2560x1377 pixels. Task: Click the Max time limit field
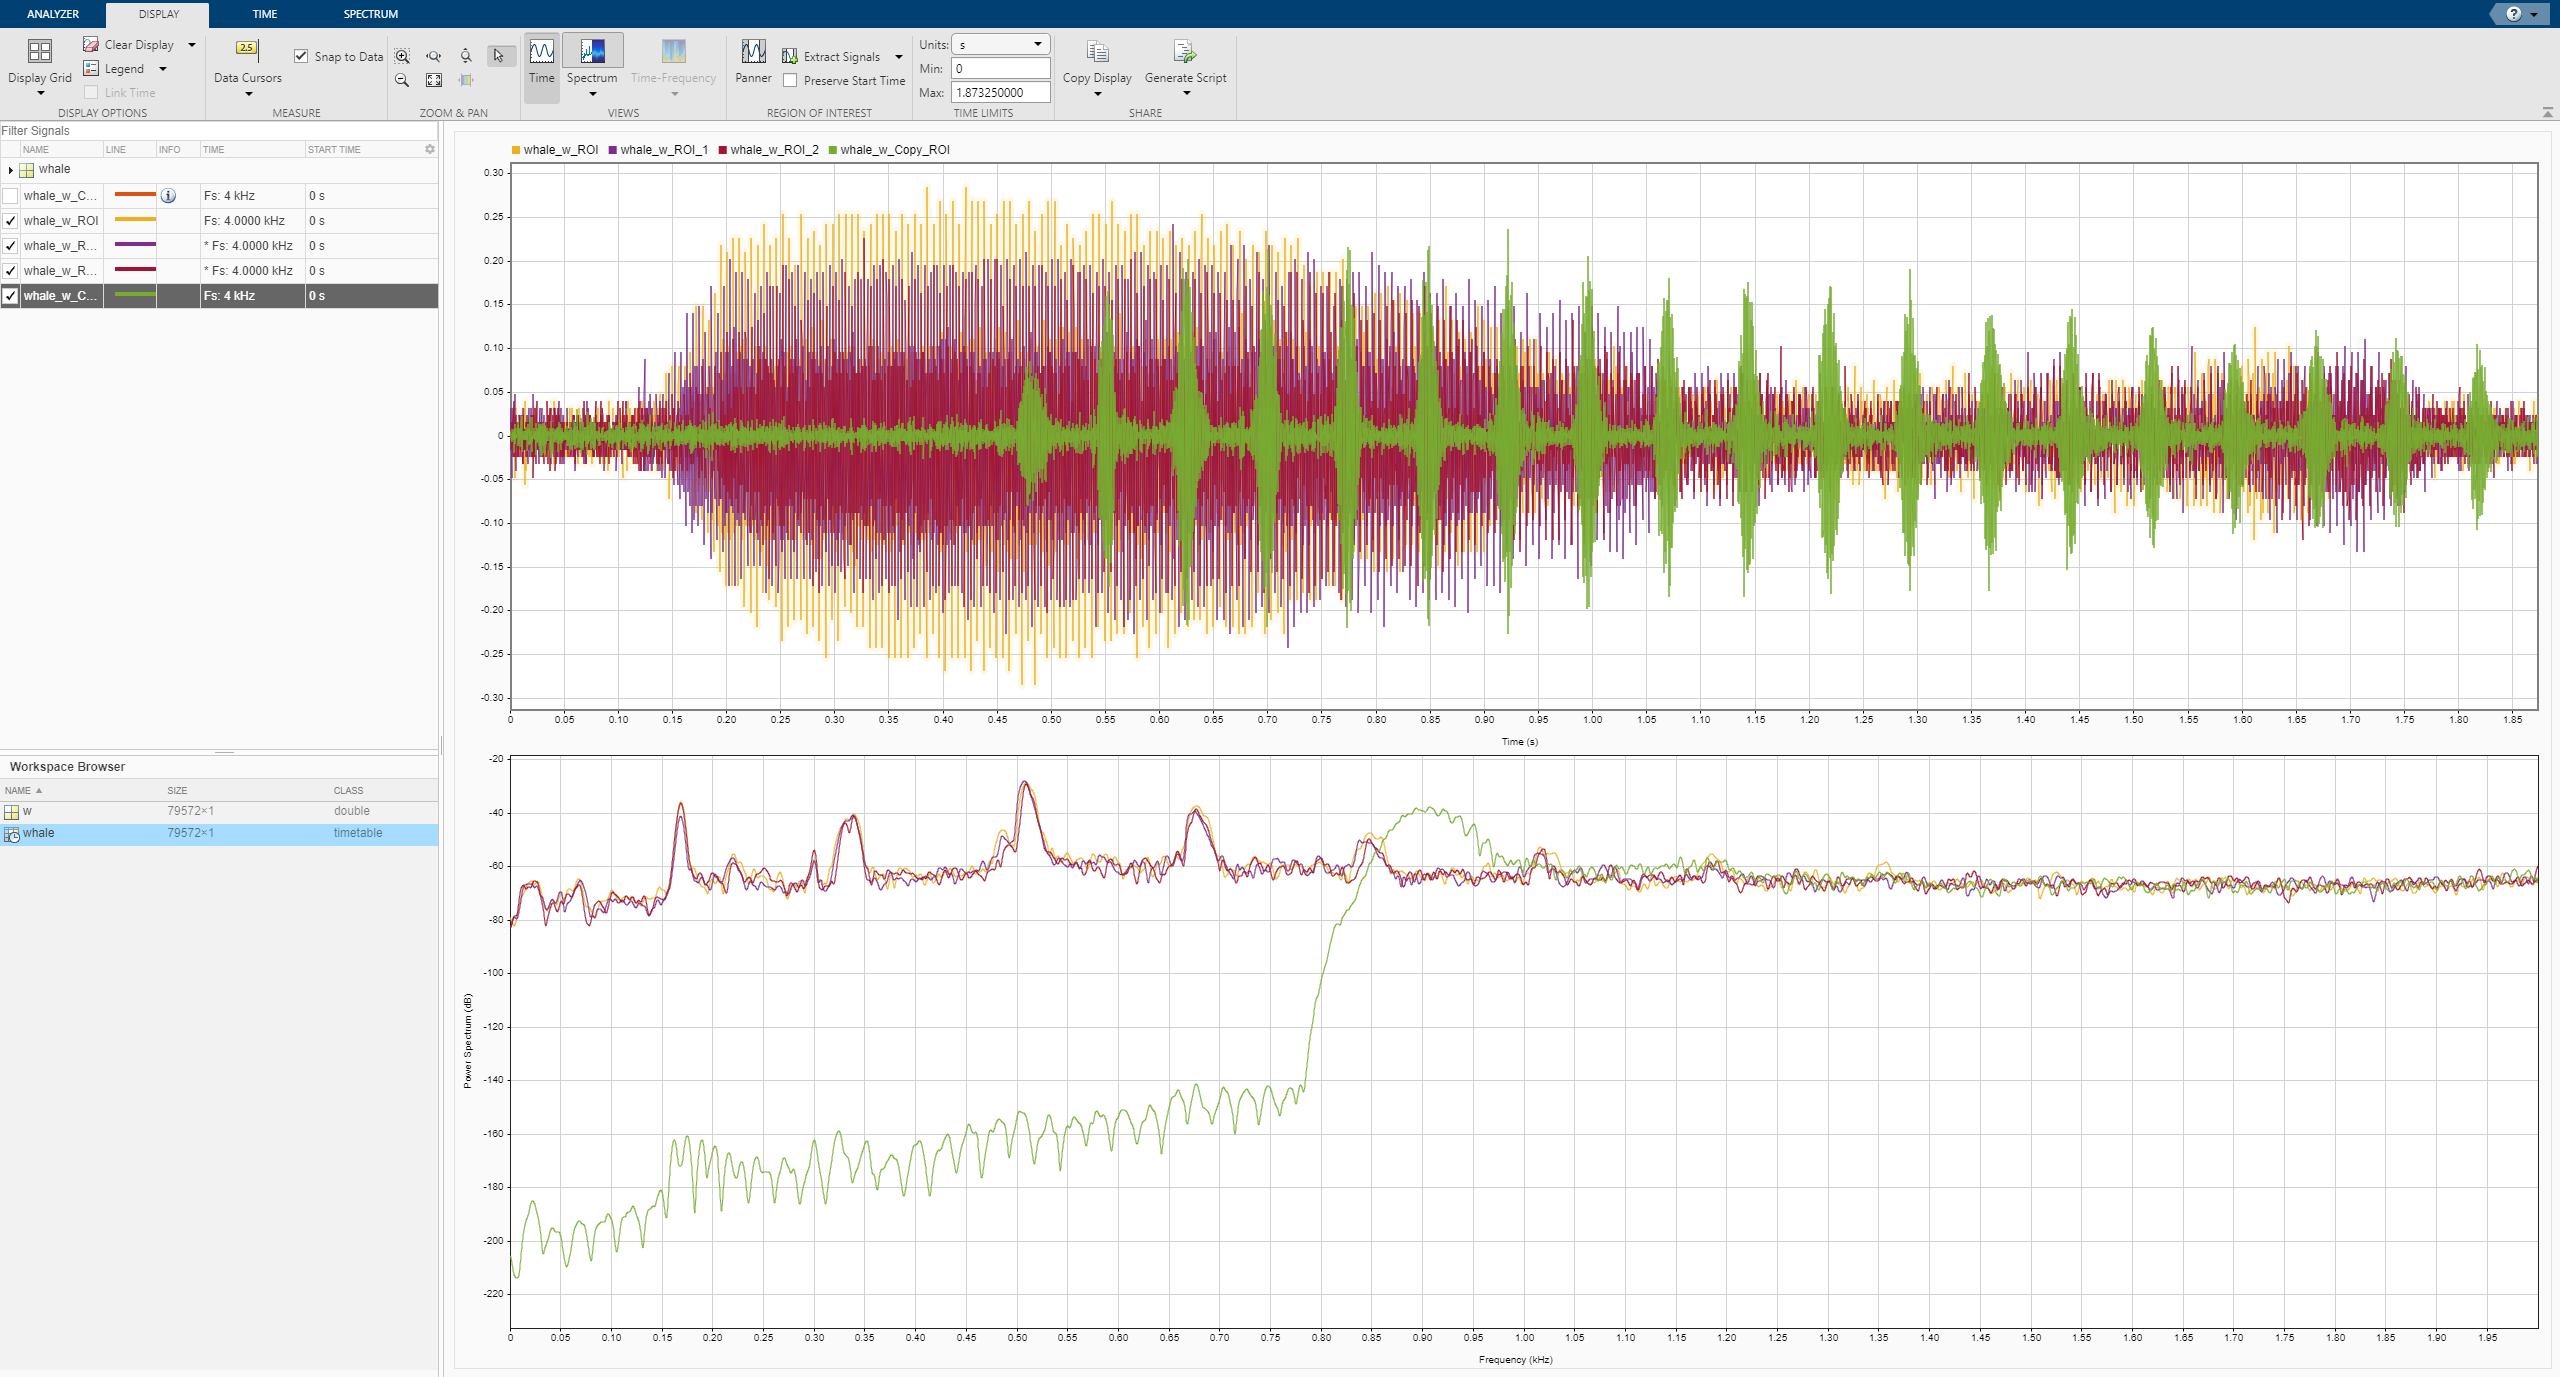click(x=1000, y=92)
